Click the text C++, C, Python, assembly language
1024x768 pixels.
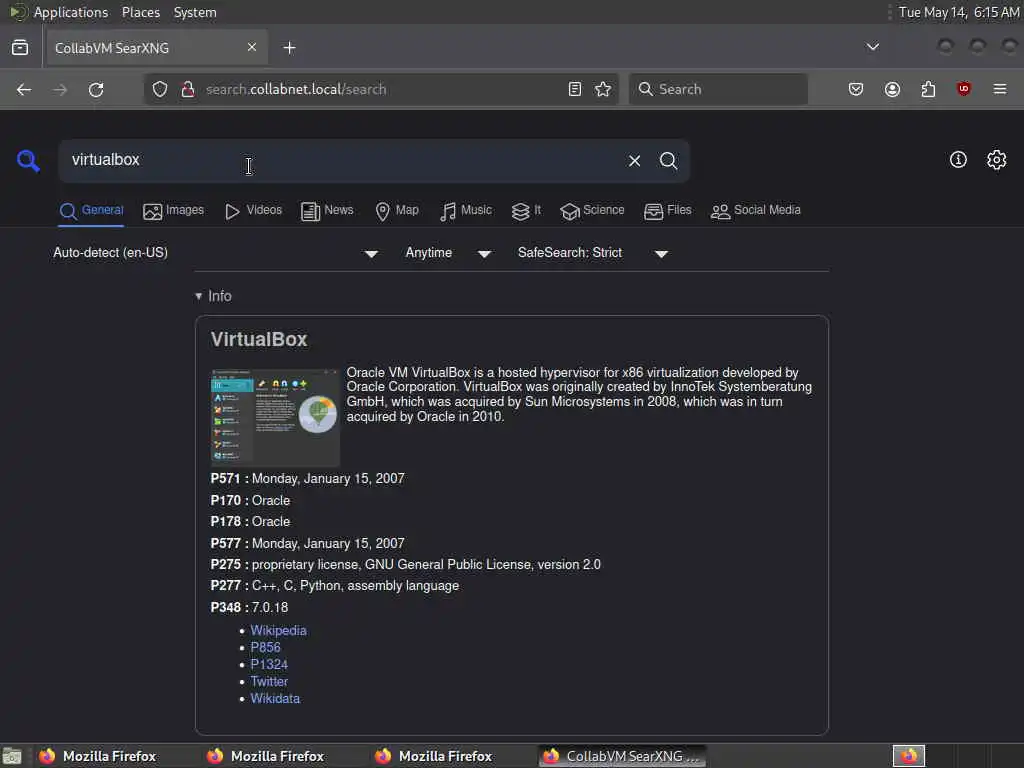pyautogui.click(x=355, y=586)
